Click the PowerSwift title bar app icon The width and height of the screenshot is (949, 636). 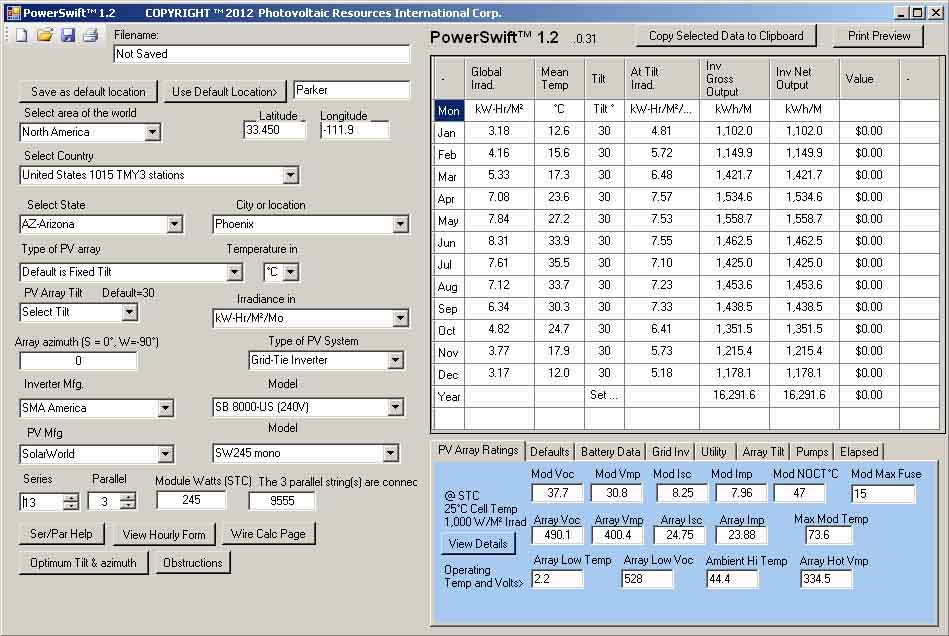pos(13,13)
